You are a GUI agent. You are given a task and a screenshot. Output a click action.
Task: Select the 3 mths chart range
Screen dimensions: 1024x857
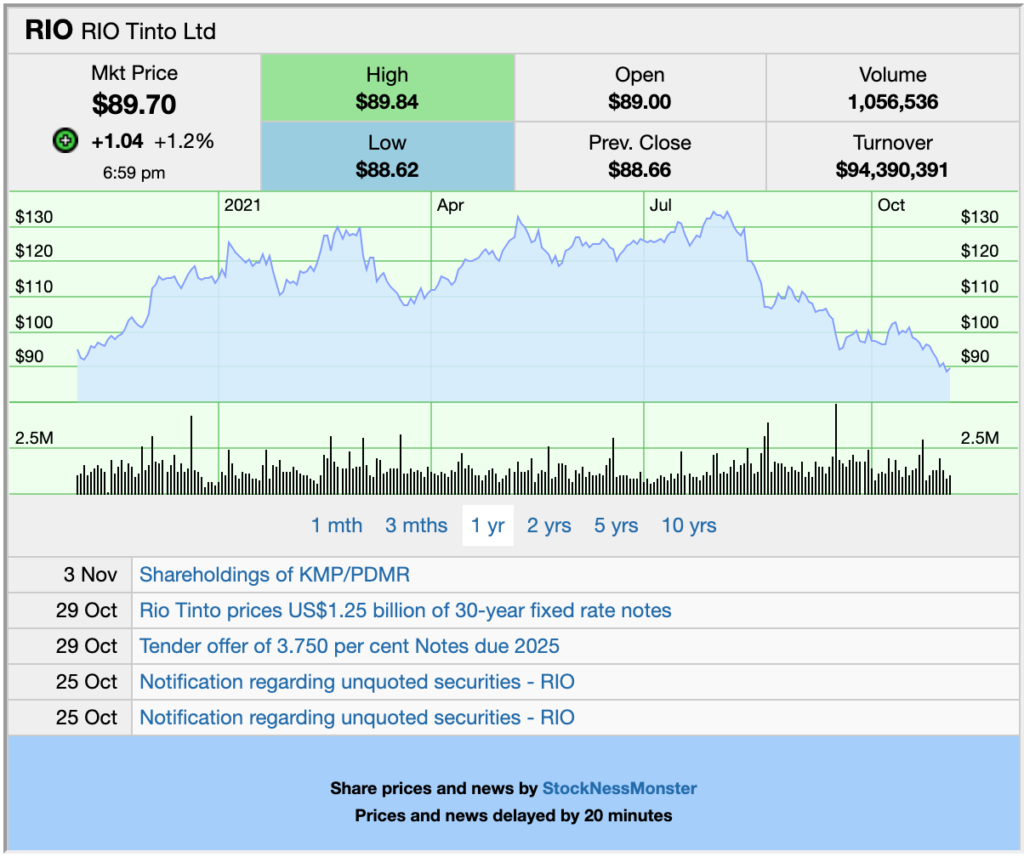(416, 525)
